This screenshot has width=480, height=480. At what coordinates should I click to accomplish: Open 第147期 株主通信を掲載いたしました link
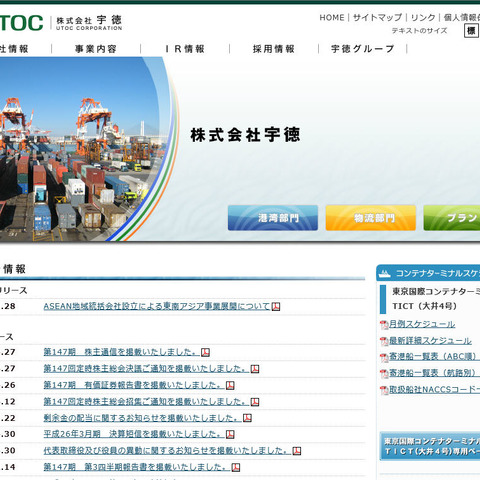[121, 352]
